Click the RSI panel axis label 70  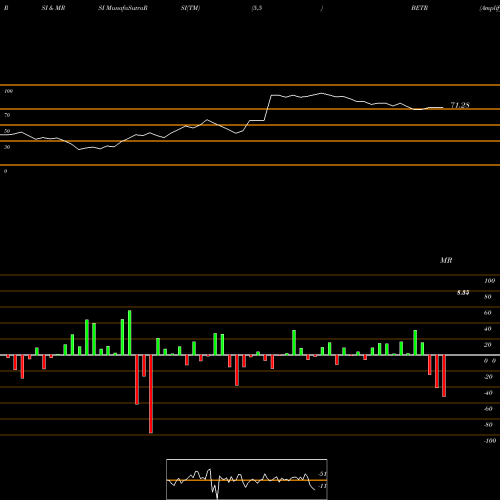7,115
